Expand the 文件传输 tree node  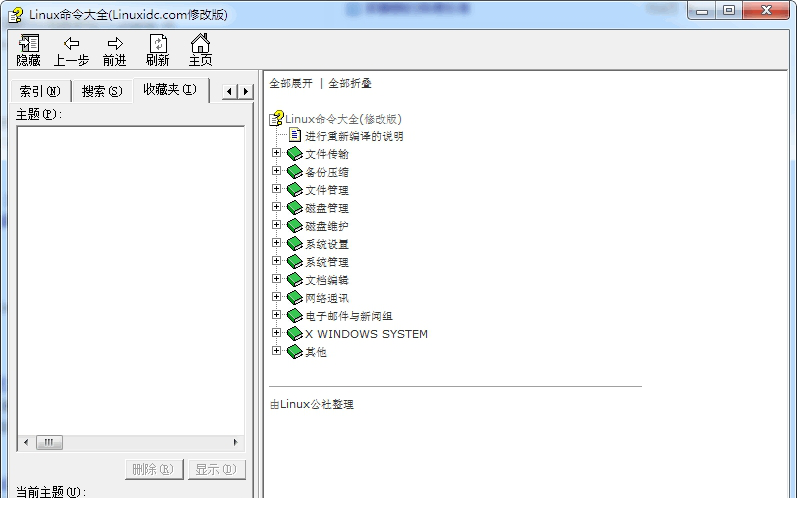coord(276,153)
